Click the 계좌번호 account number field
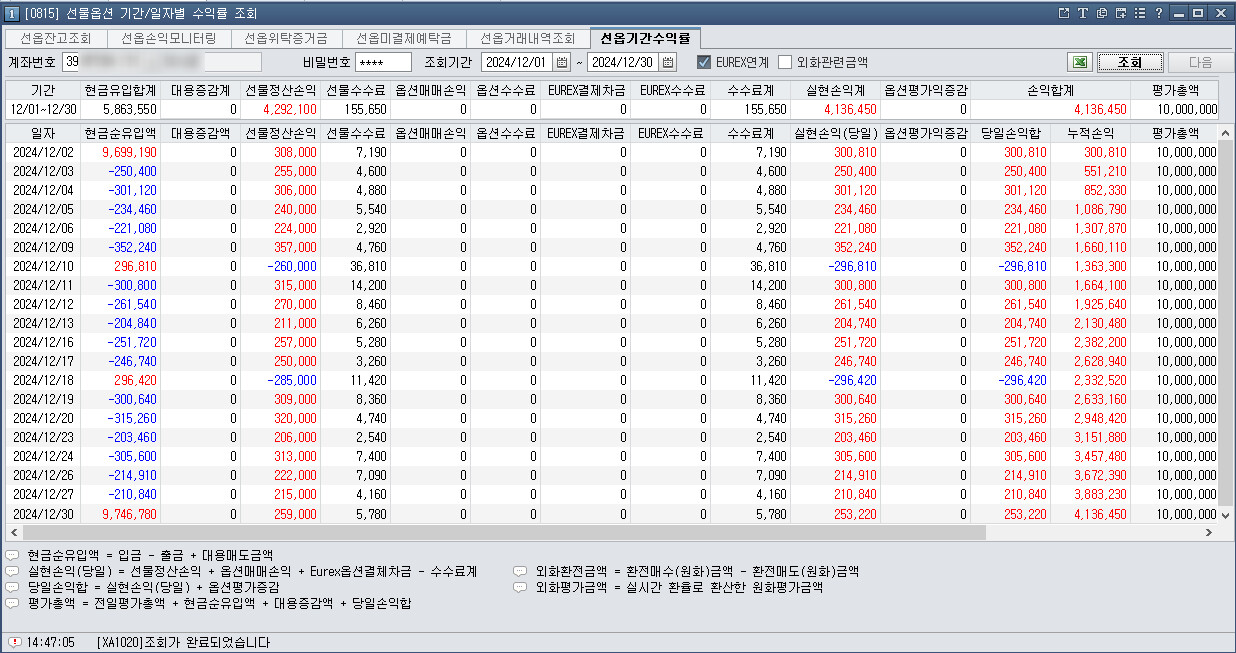The width and height of the screenshot is (1236, 653). coord(161,62)
